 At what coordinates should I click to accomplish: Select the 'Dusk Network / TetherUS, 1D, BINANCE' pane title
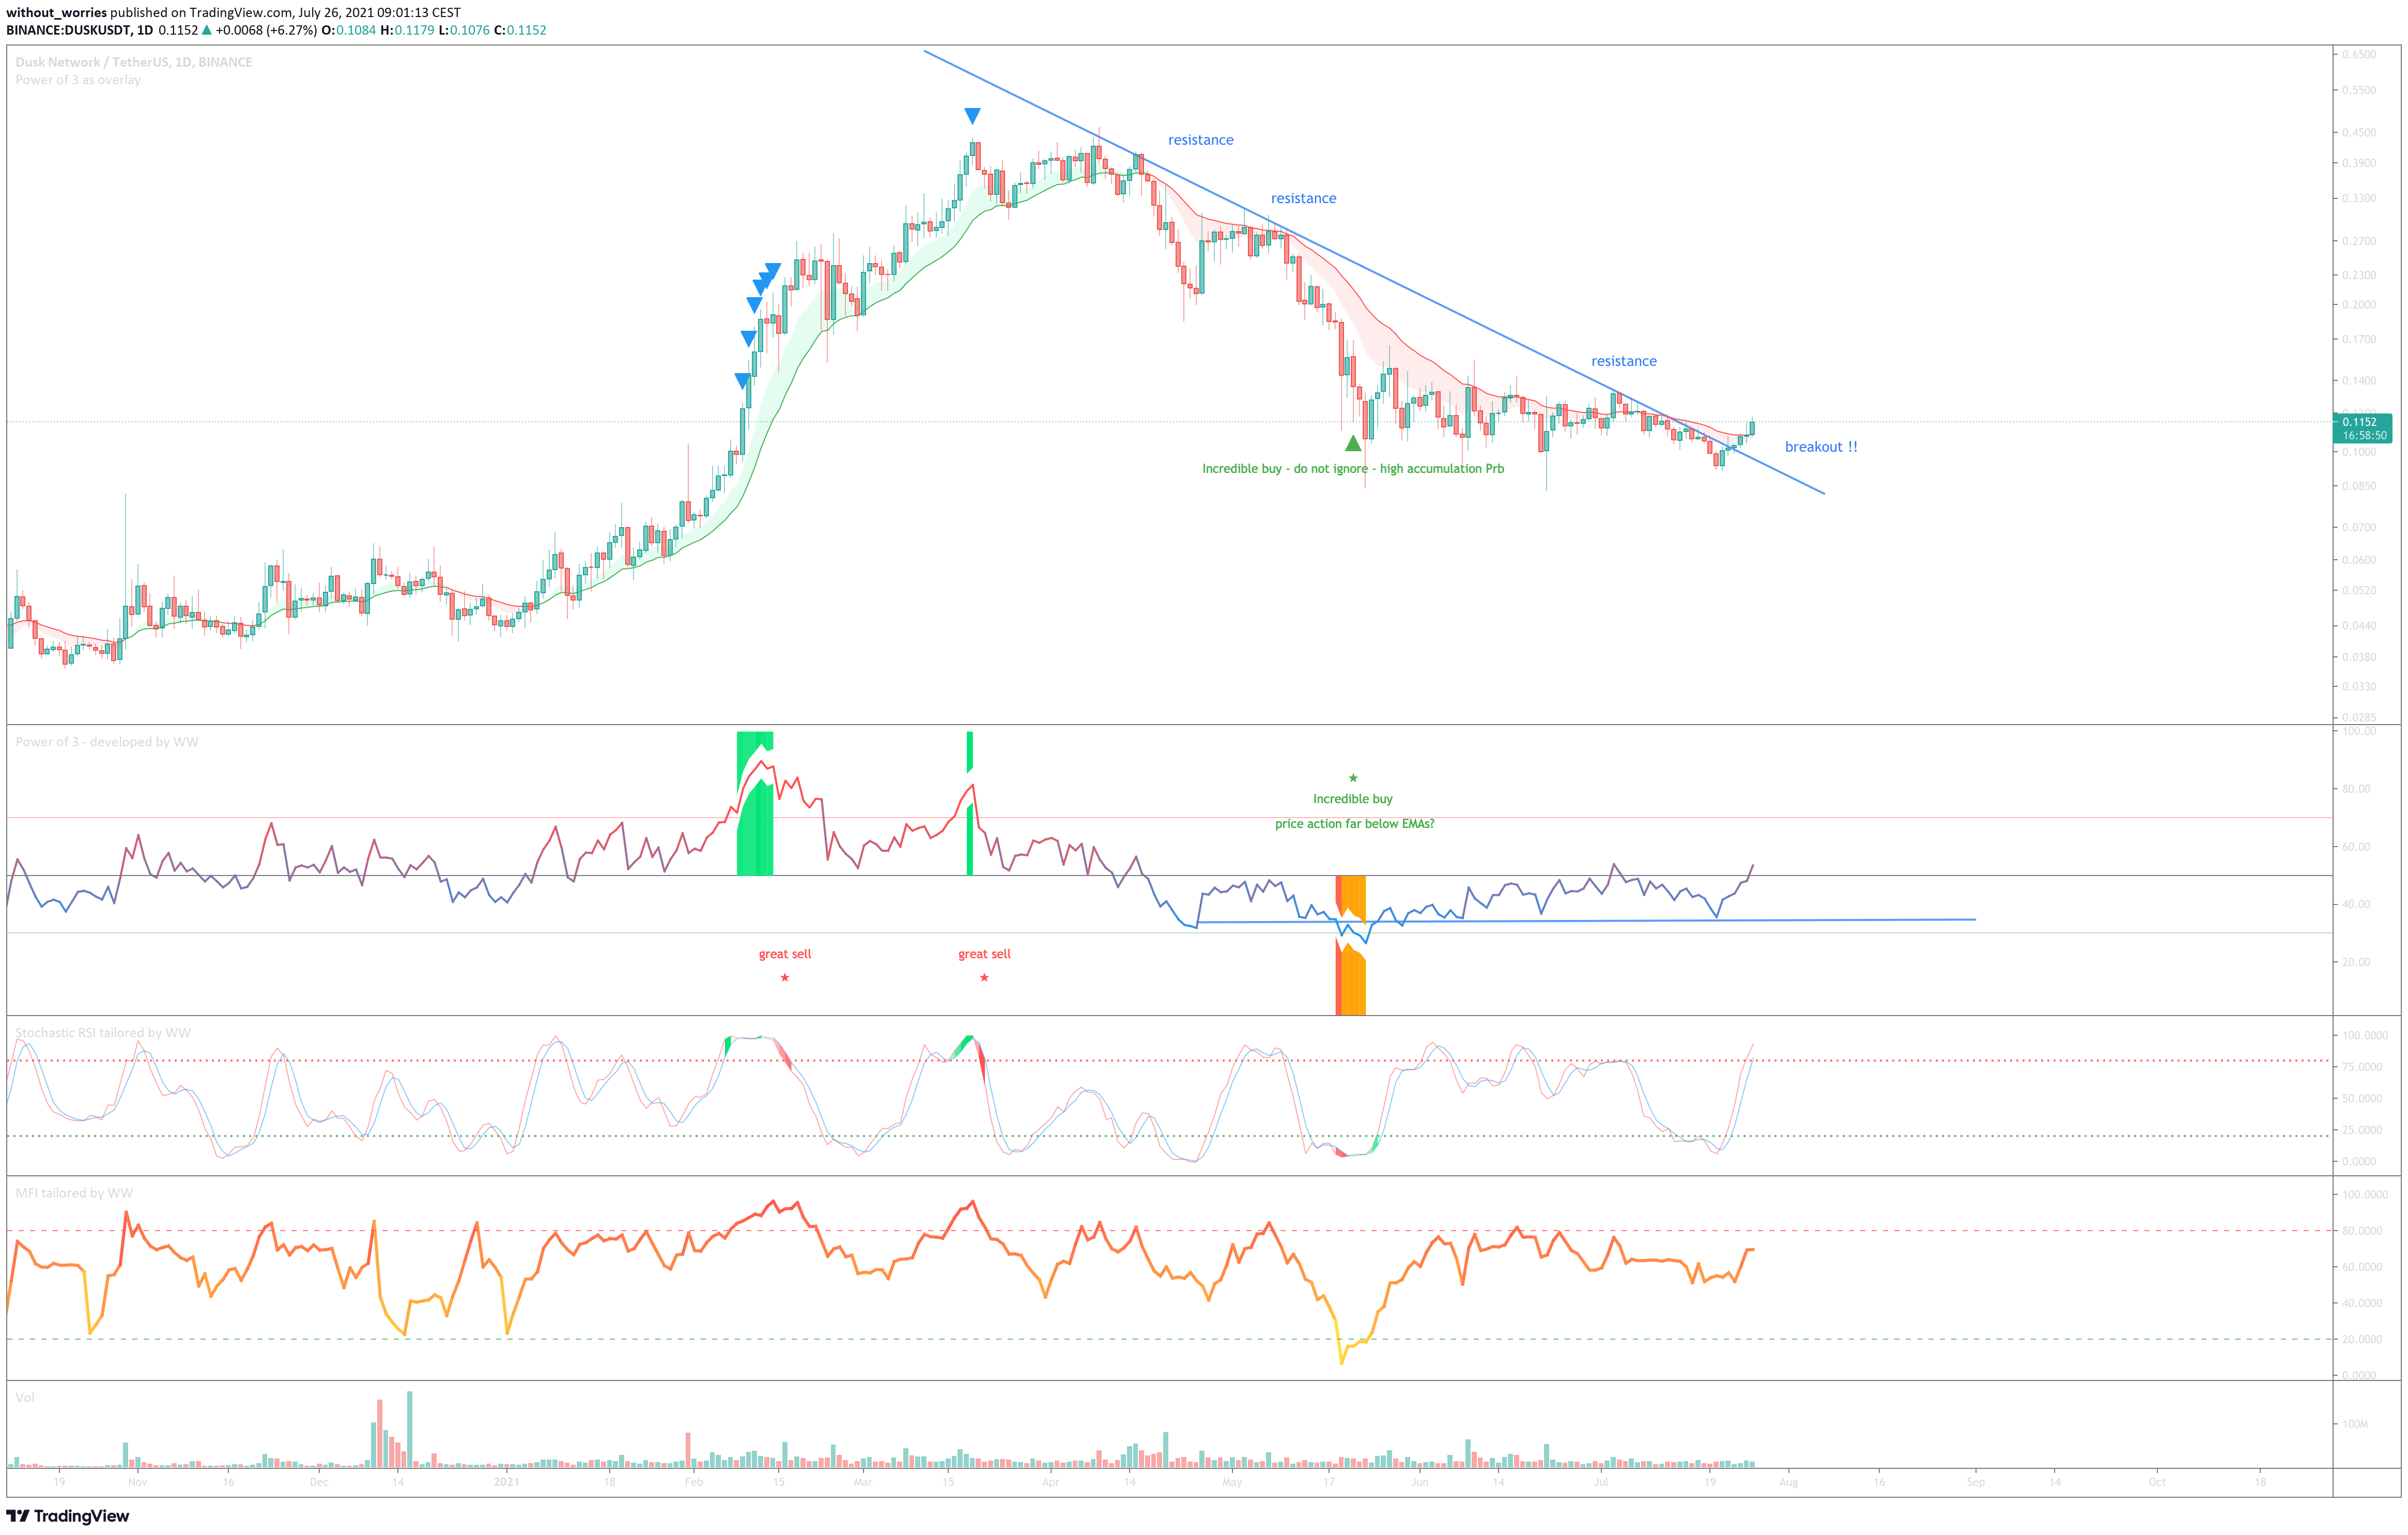[x=134, y=62]
